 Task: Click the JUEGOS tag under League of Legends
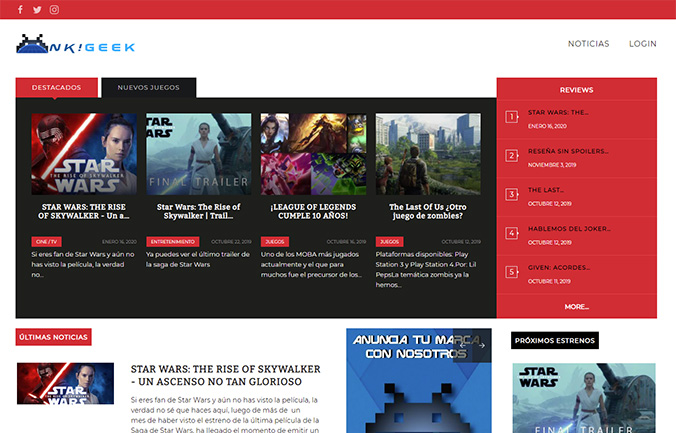(x=275, y=242)
